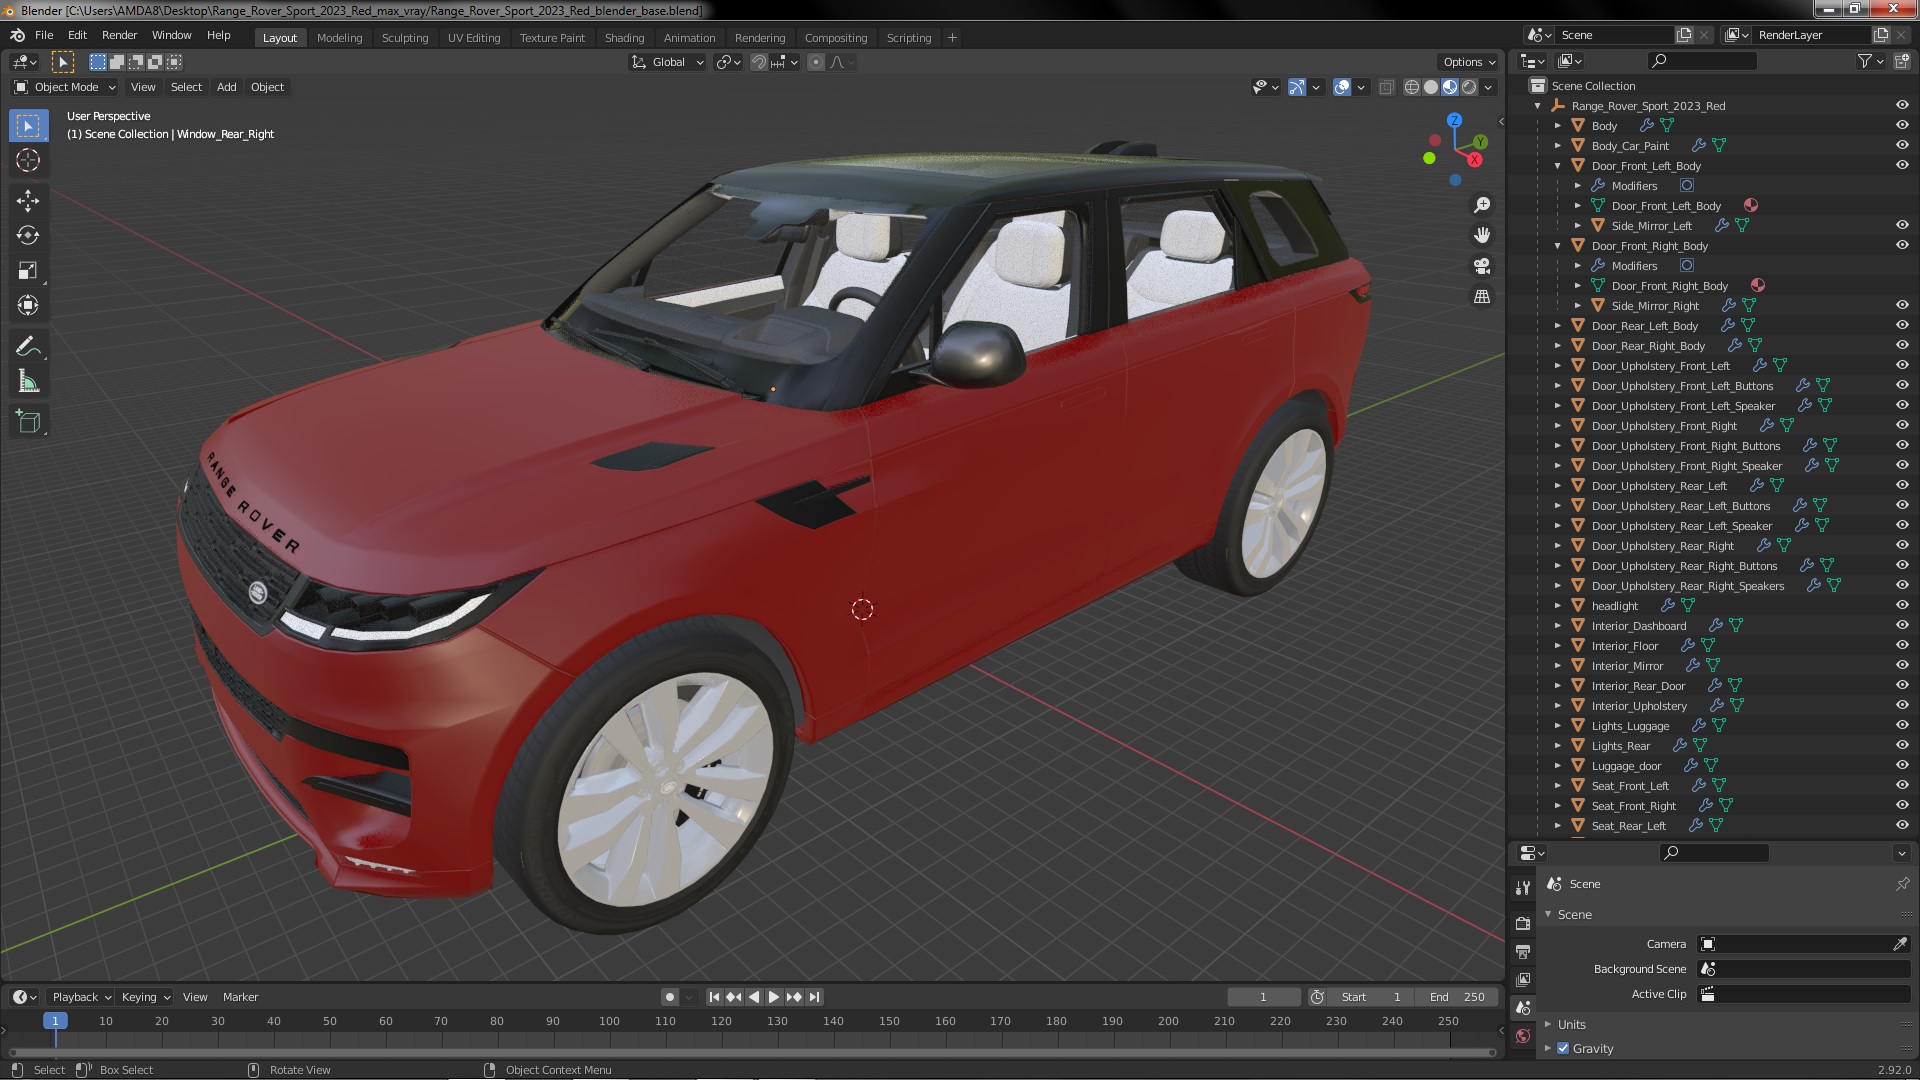Expand the Door_Rear_Left_Body tree item
Screen dimensions: 1920x1080
tap(1557, 325)
